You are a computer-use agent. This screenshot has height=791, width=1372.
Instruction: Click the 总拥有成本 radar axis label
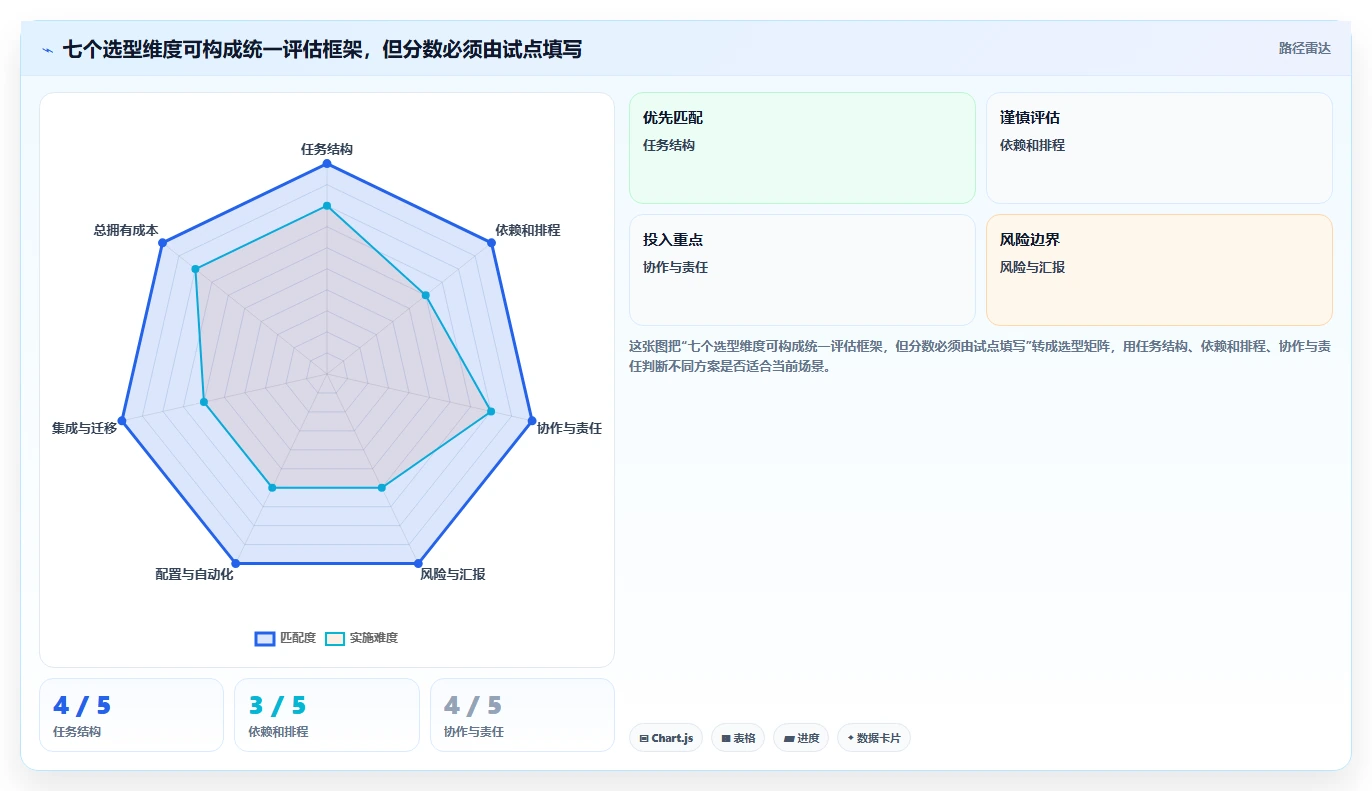126,230
